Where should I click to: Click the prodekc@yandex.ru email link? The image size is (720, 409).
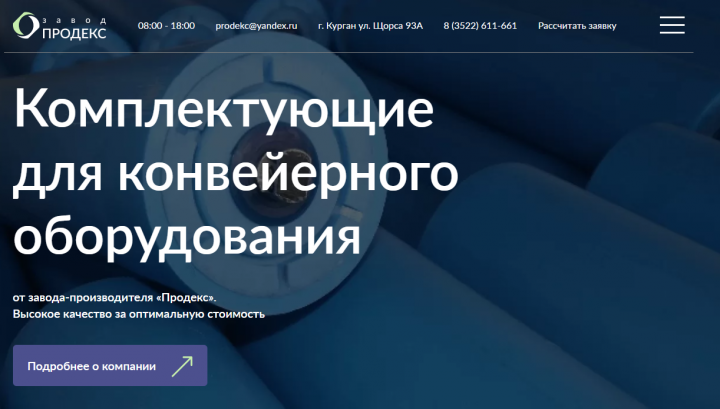(256, 26)
